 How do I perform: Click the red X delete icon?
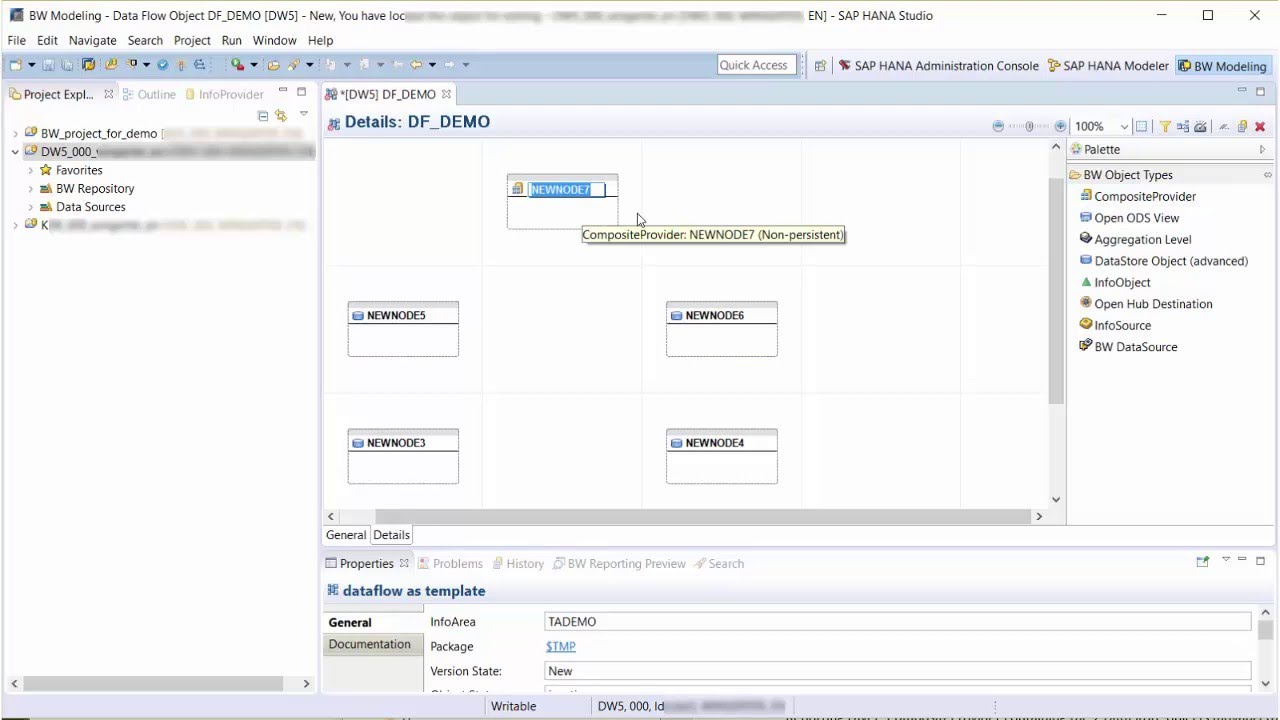1260,126
